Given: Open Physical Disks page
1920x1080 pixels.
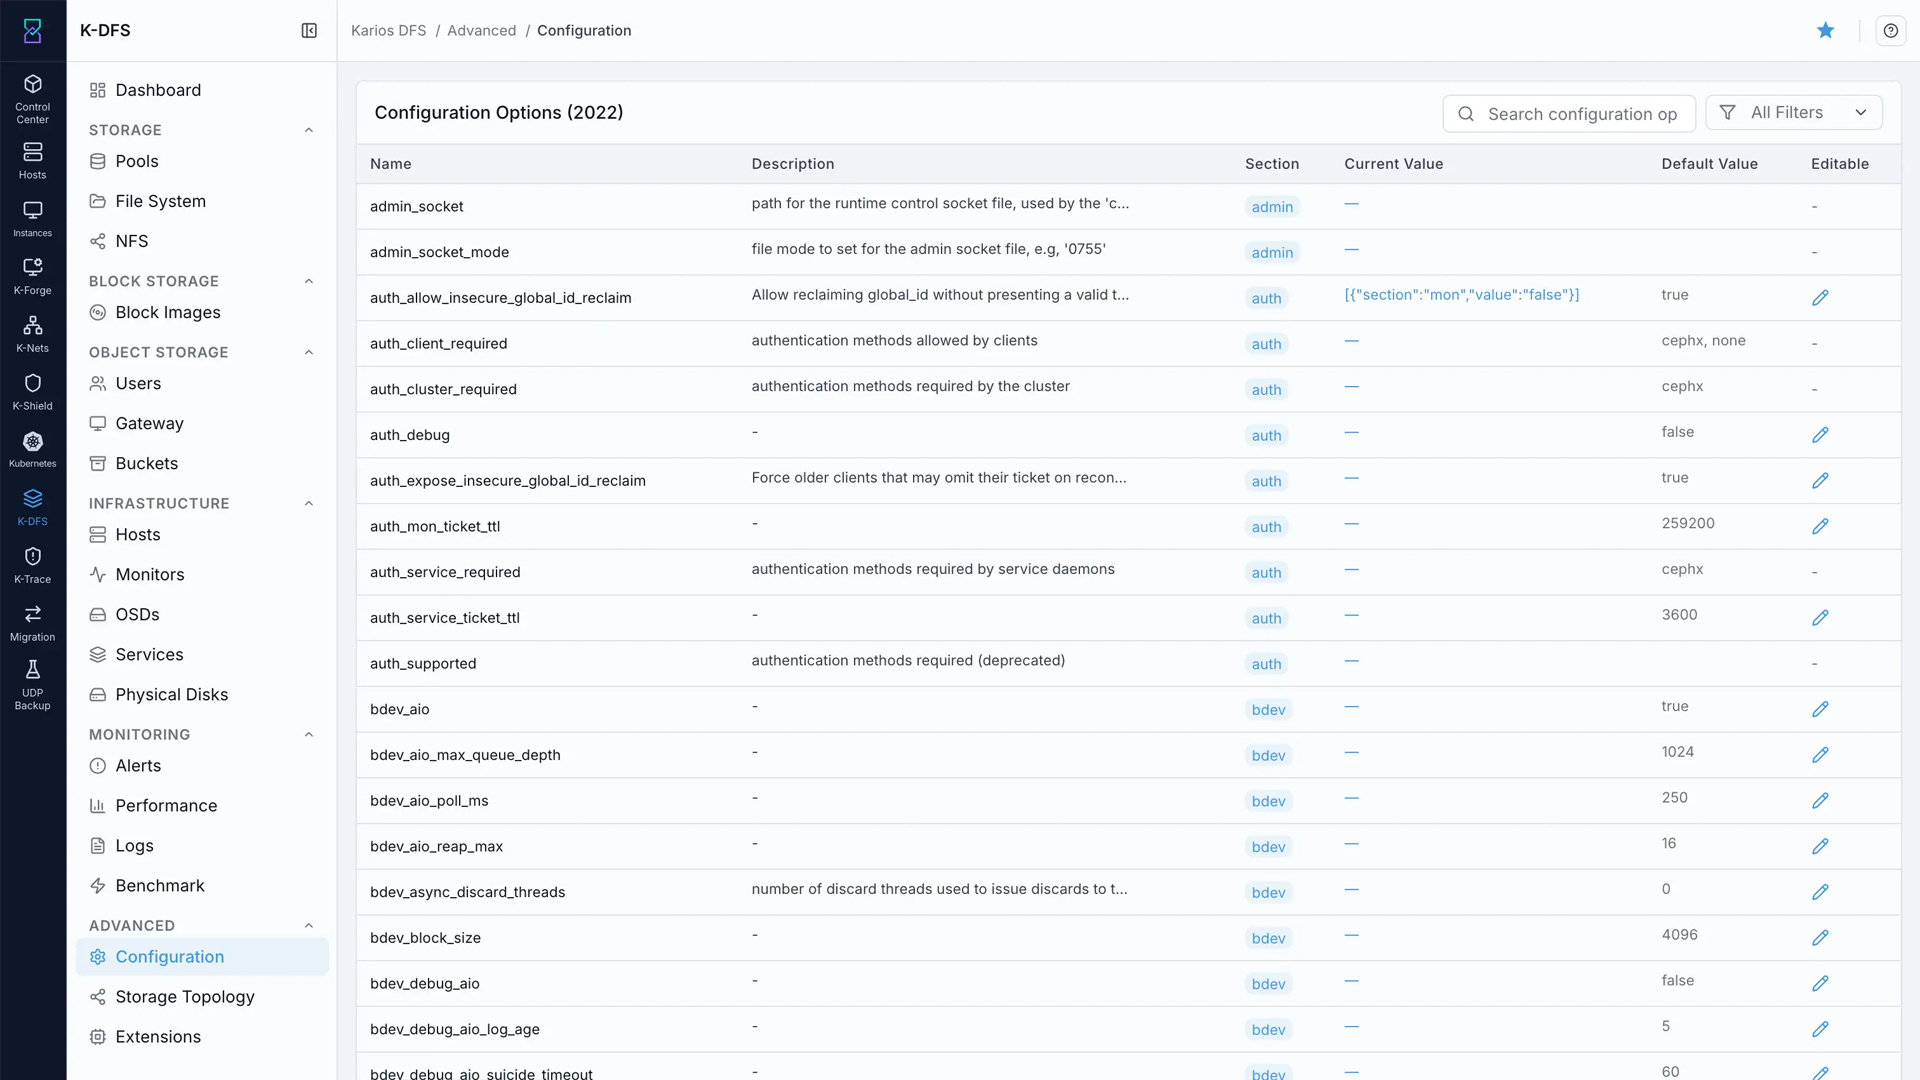Looking at the screenshot, I should (x=202, y=694).
